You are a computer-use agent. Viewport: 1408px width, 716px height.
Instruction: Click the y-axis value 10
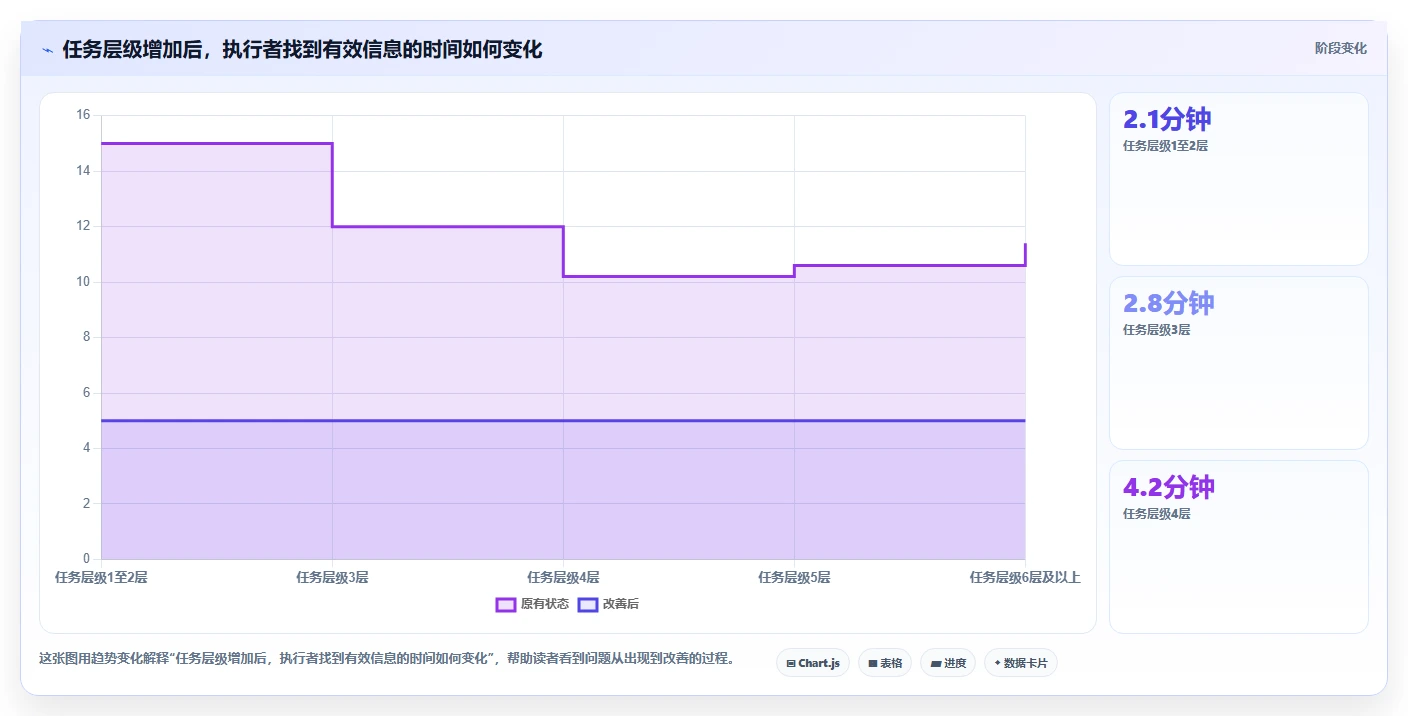point(83,282)
